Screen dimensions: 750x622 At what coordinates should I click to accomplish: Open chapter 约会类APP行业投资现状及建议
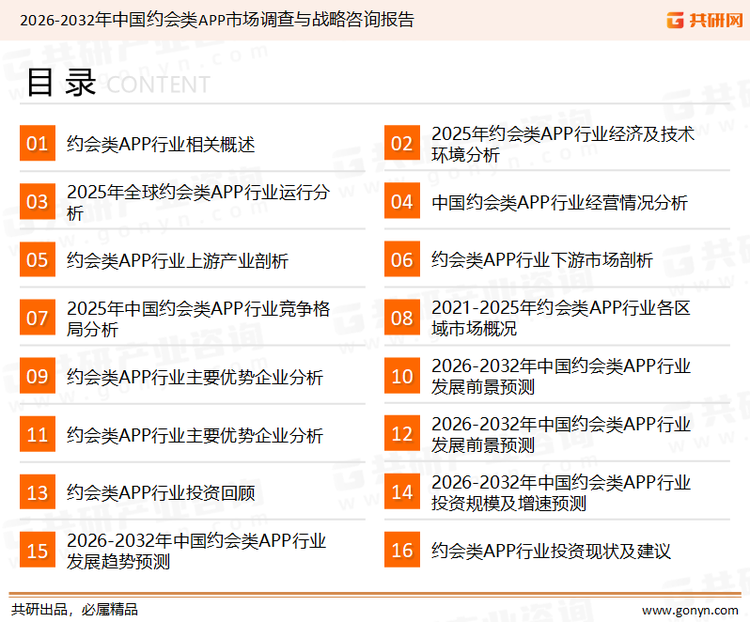click(551, 551)
